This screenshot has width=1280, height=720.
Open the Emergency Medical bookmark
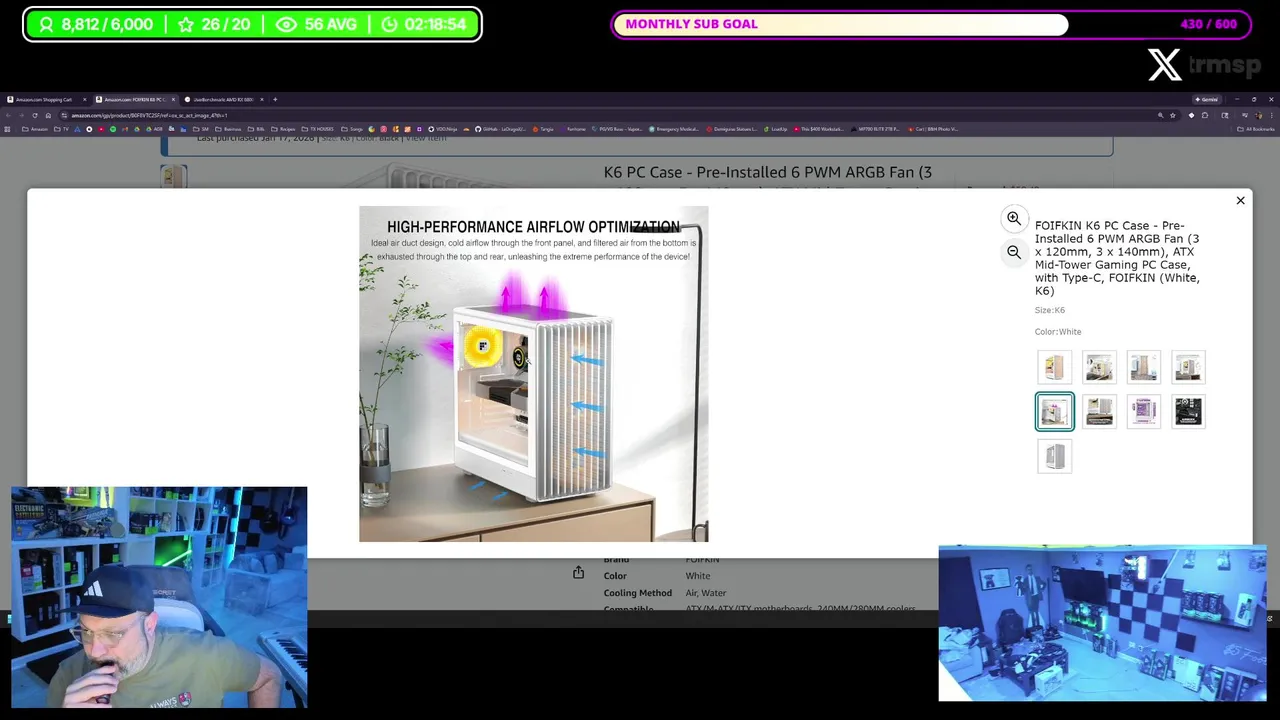[x=674, y=129]
